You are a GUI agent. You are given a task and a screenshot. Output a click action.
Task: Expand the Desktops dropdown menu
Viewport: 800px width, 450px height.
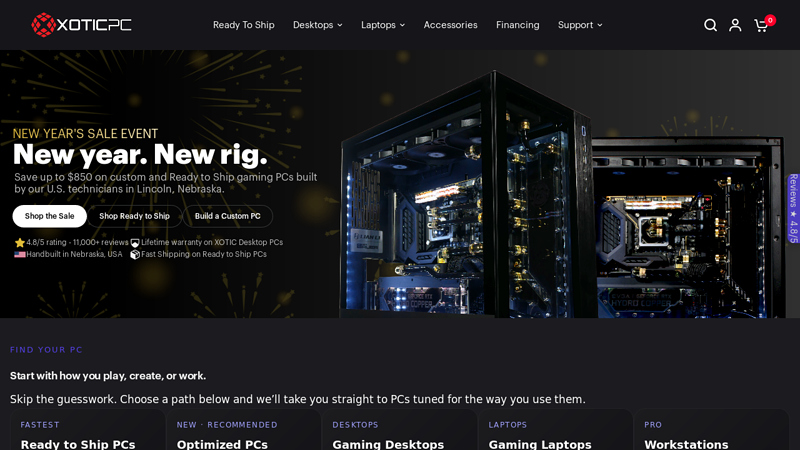pyautogui.click(x=317, y=25)
